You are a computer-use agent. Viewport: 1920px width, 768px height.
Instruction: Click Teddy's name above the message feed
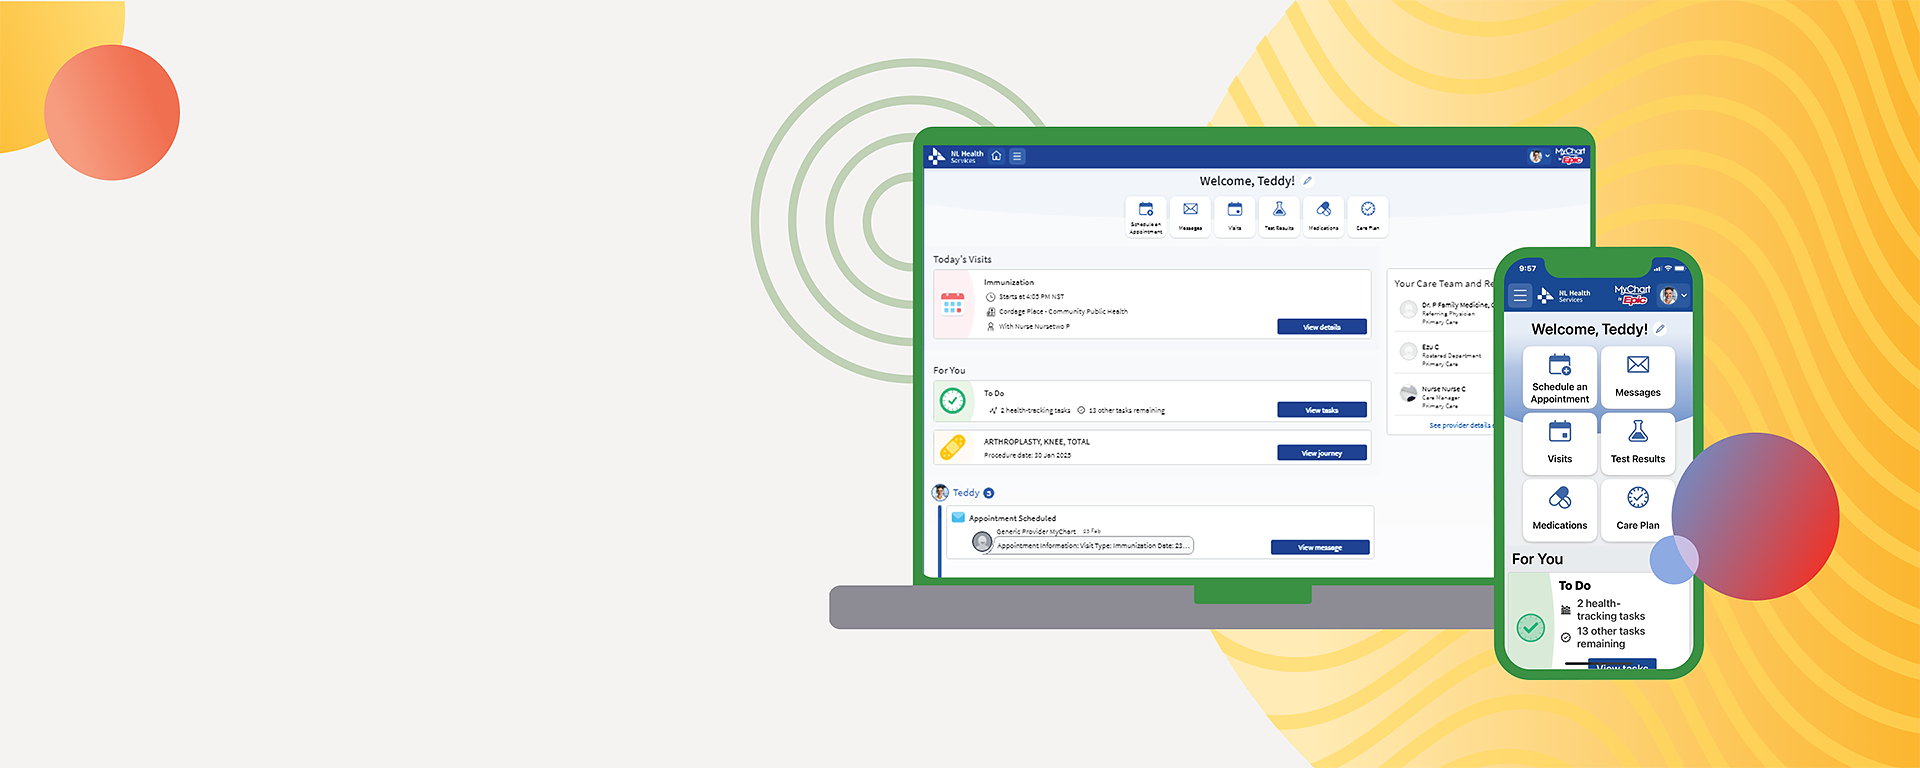coord(966,493)
